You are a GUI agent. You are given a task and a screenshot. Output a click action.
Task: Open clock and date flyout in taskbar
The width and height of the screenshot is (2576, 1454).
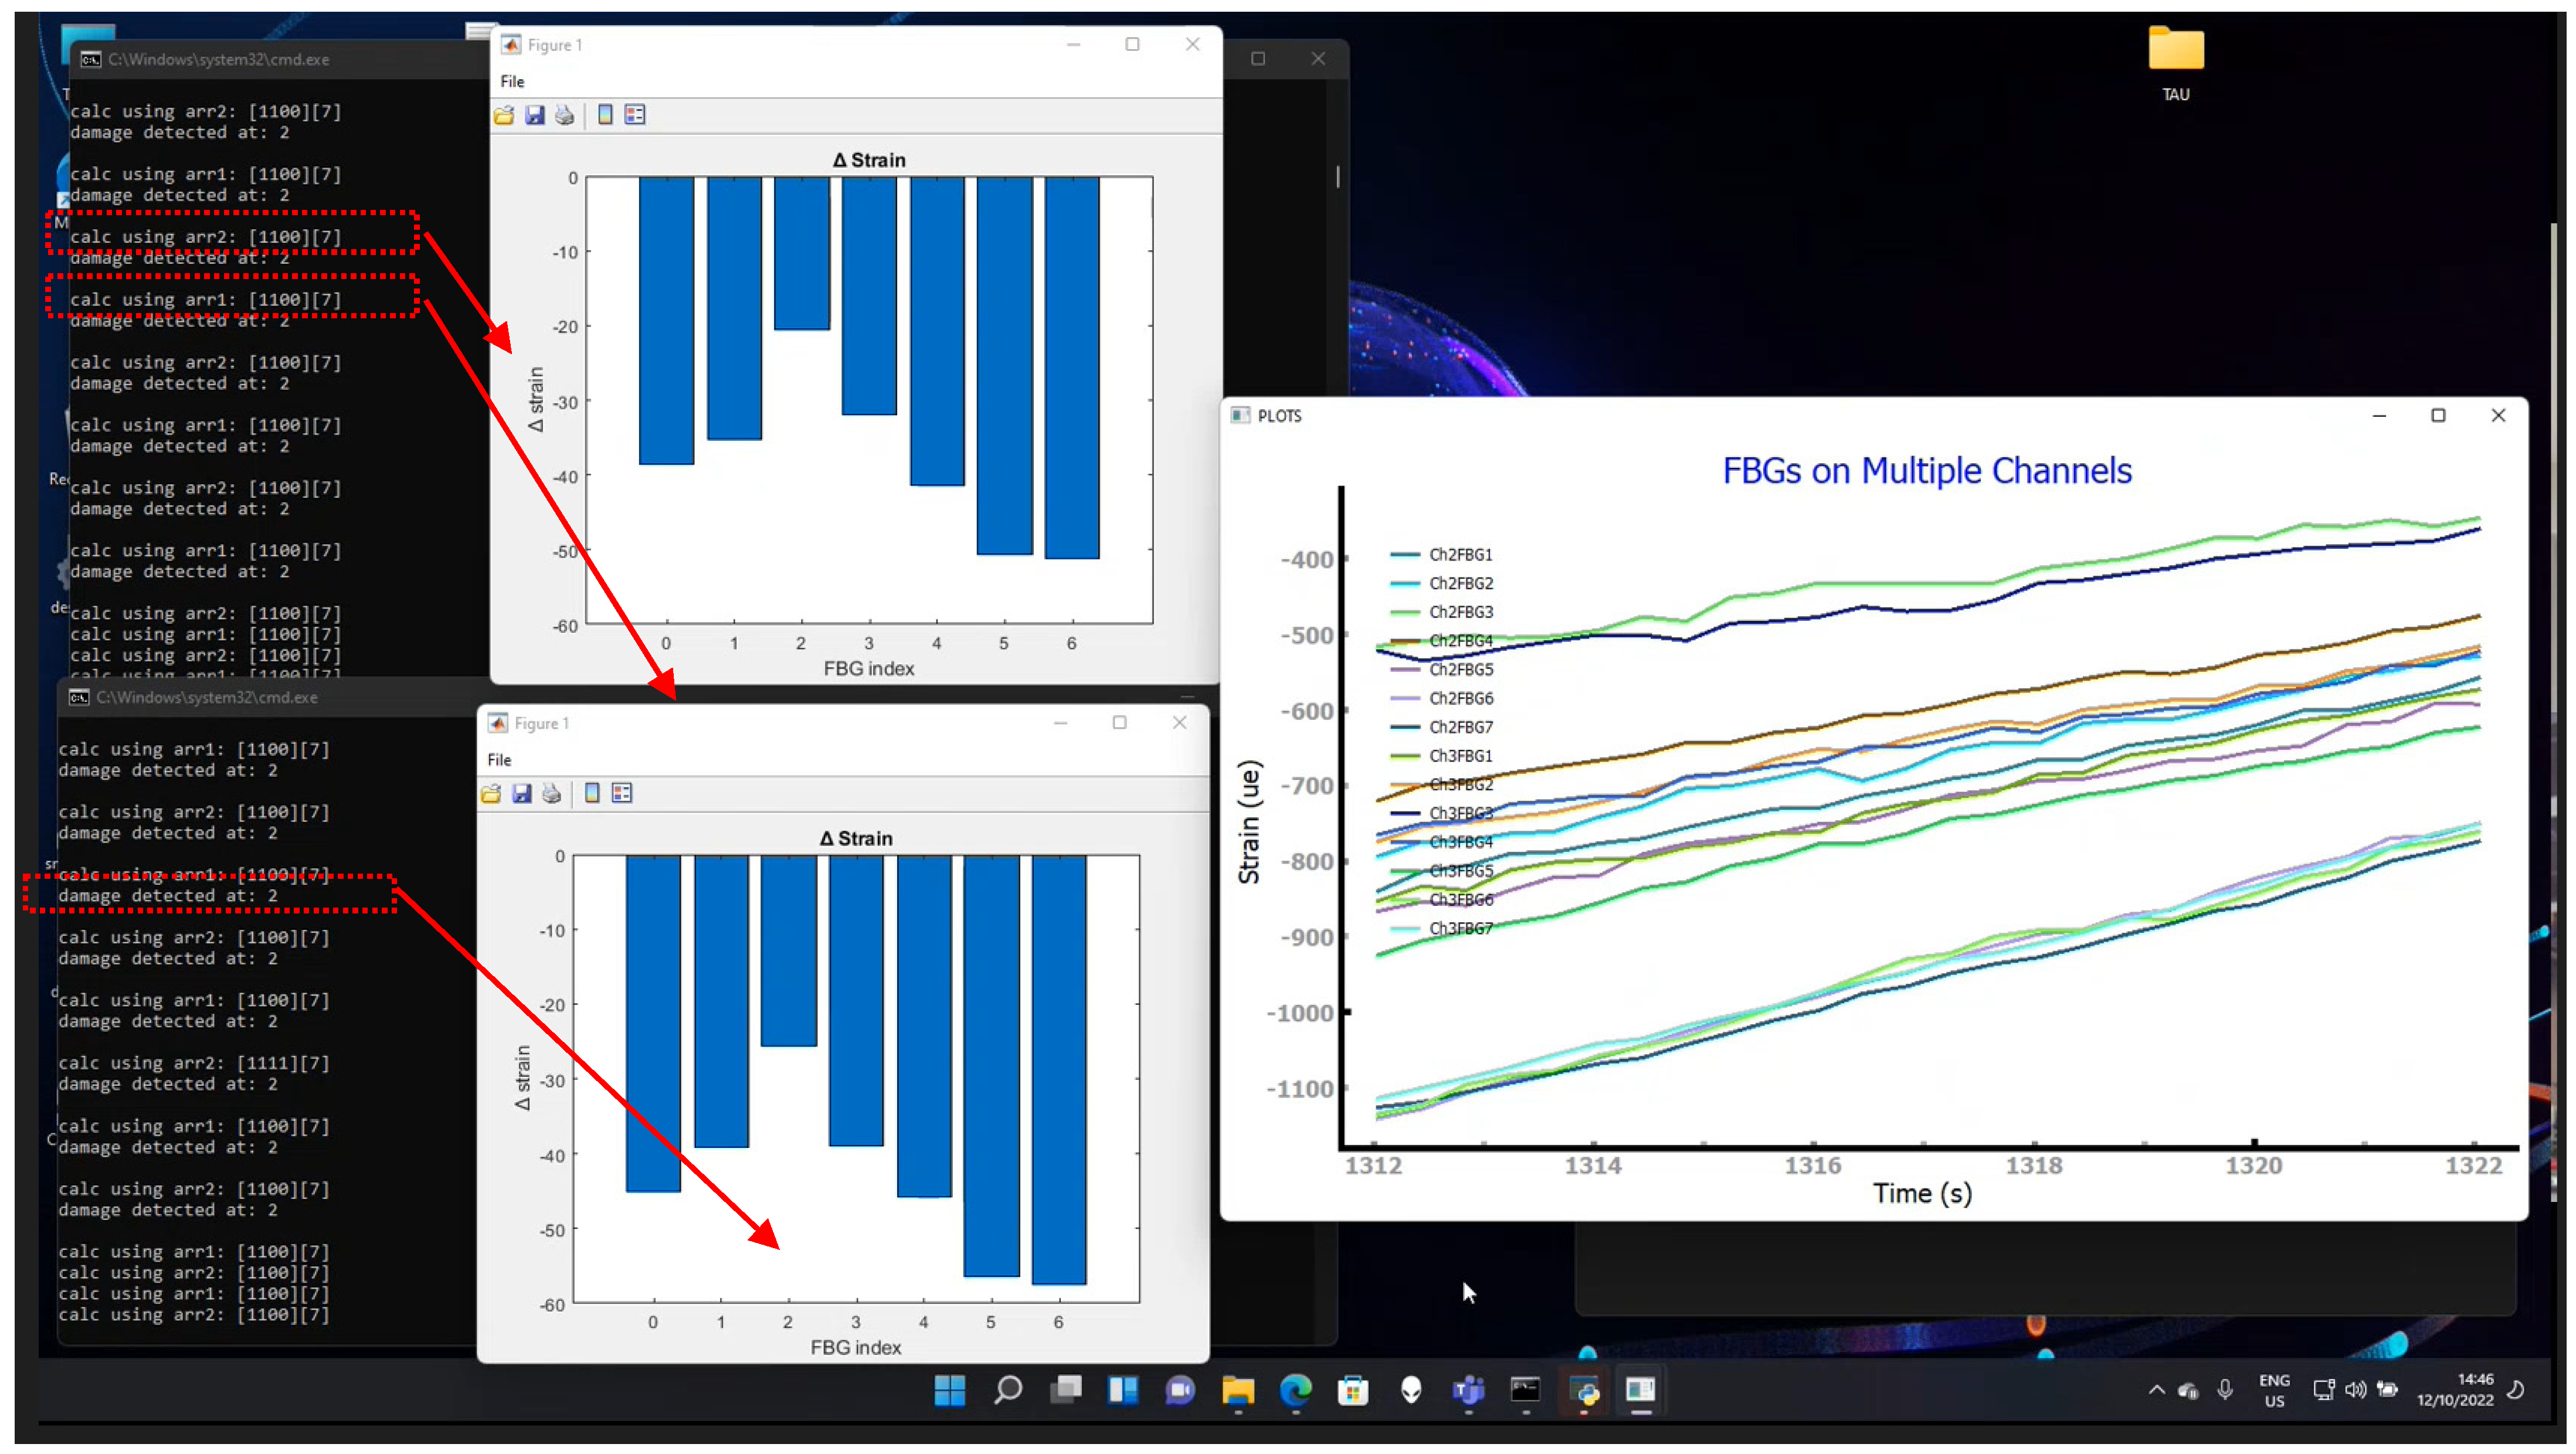[x=2455, y=1390]
